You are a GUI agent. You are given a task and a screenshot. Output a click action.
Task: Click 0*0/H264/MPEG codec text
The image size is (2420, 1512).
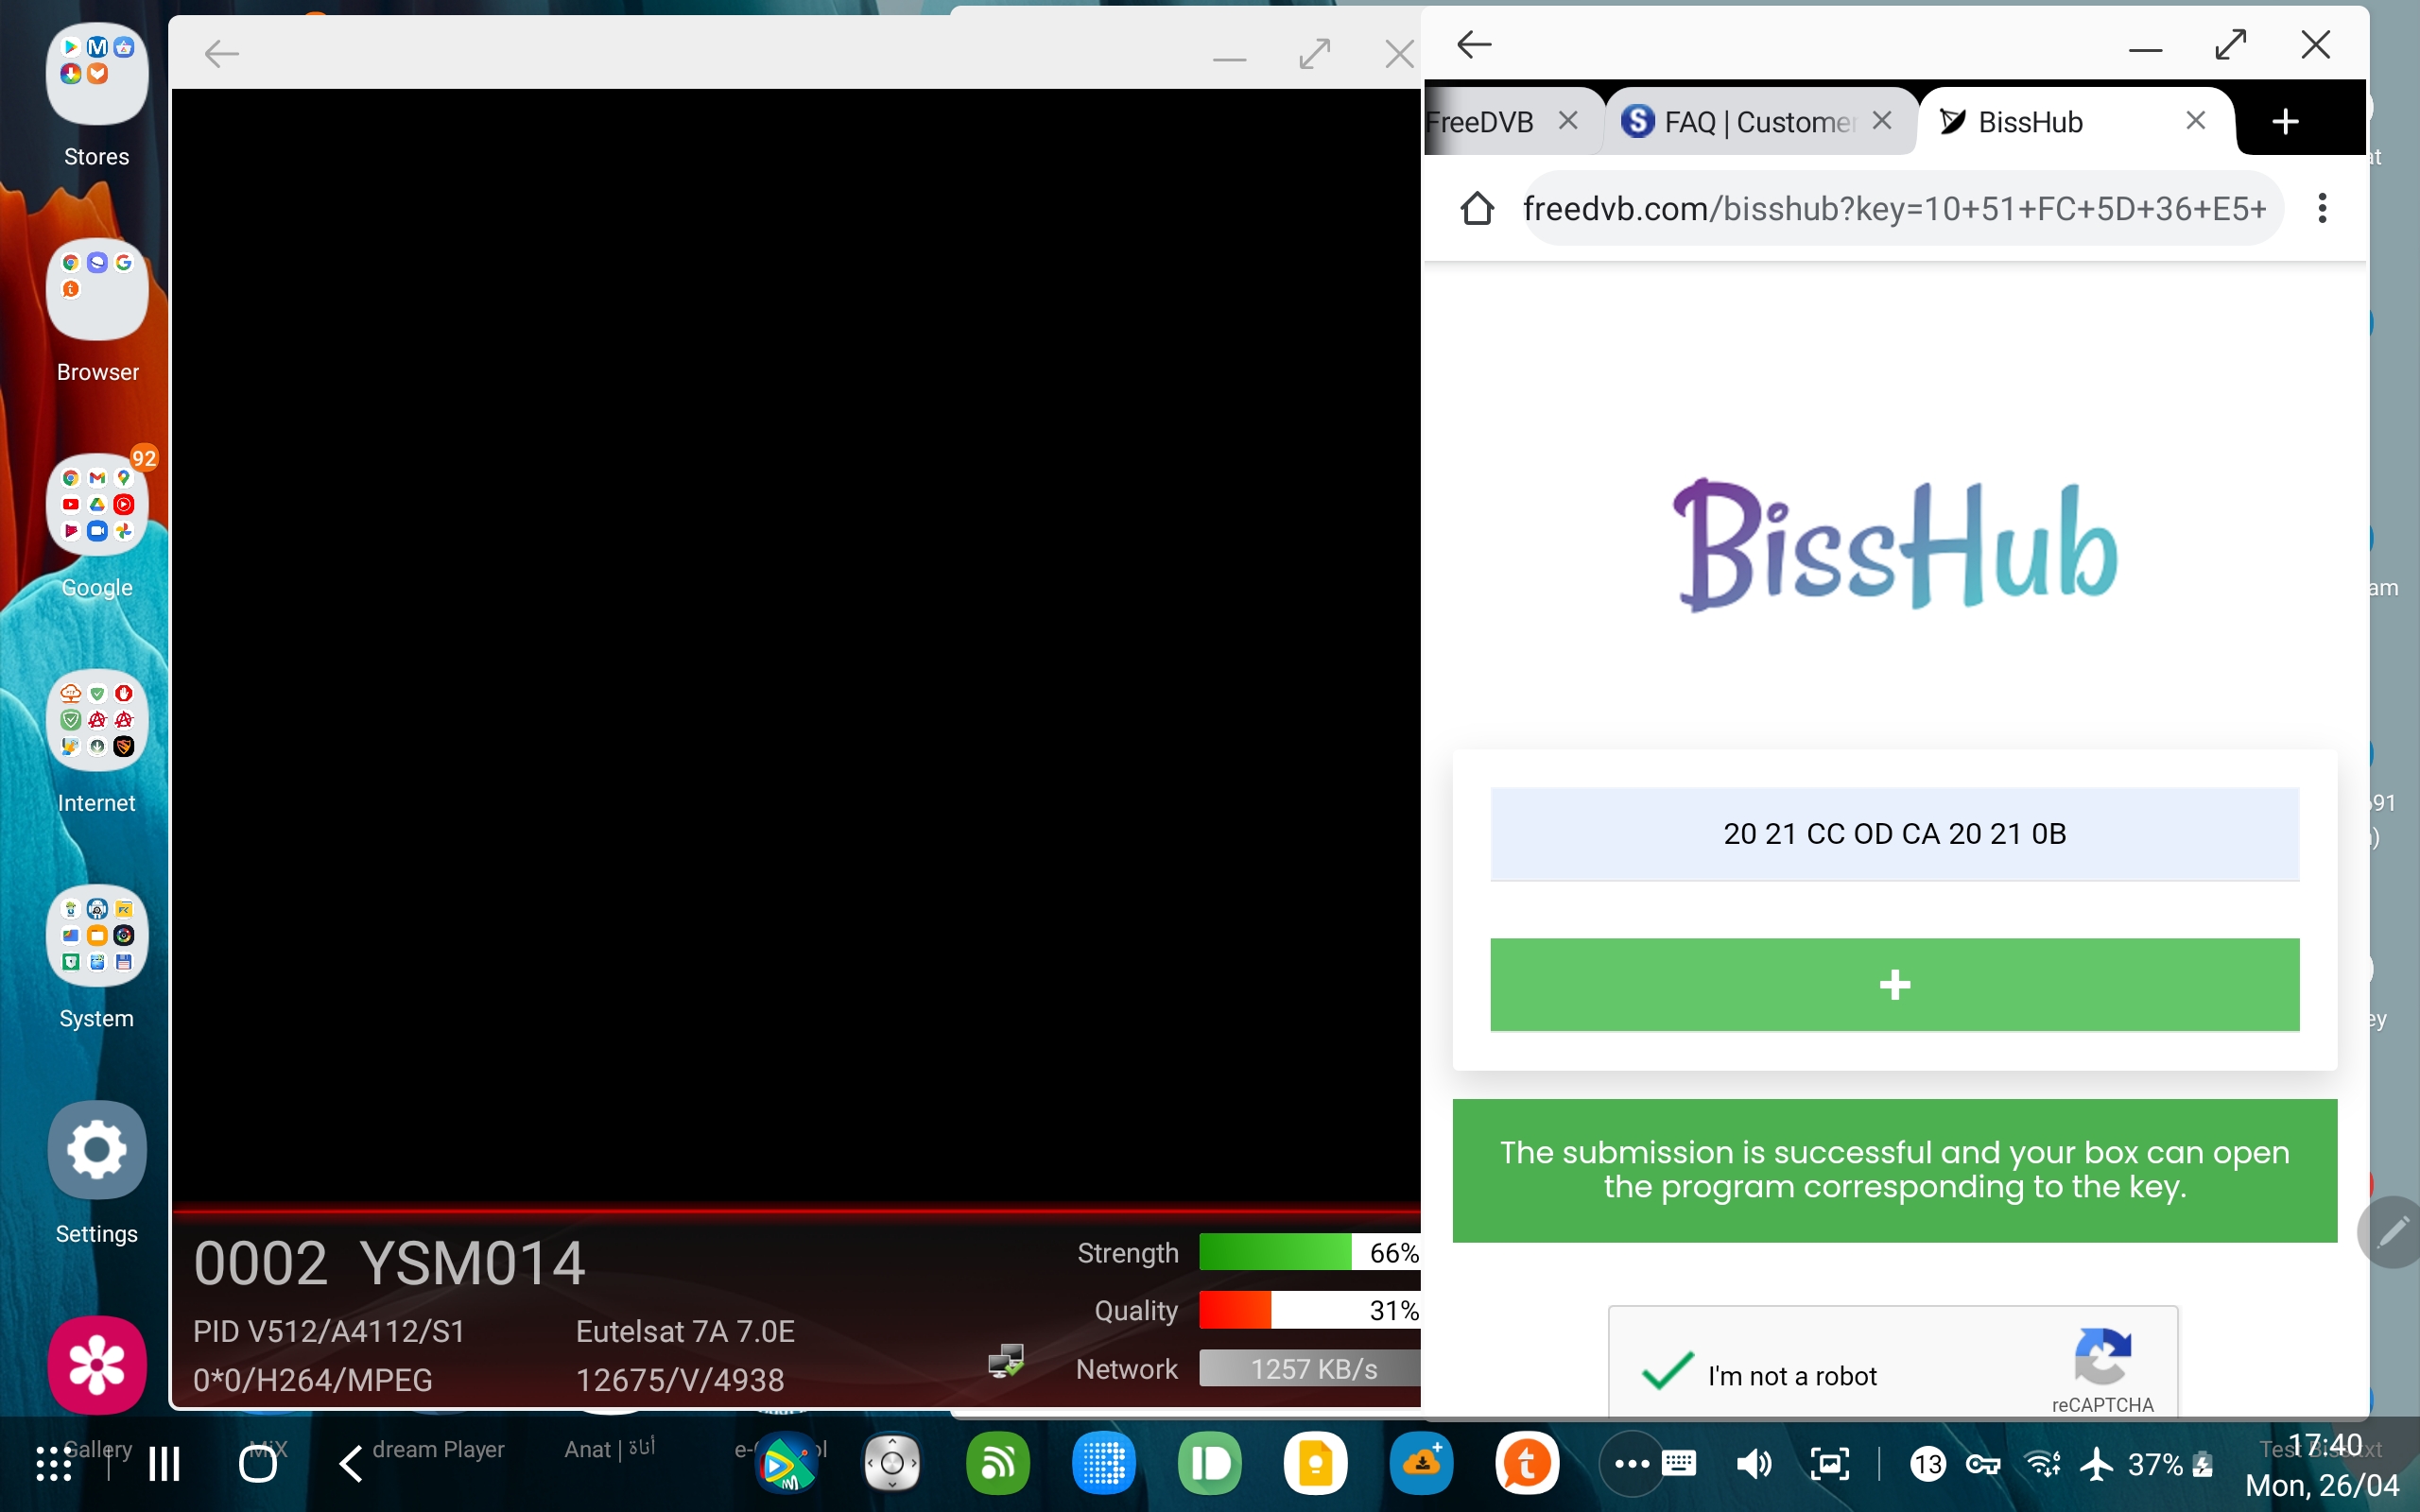click(313, 1380)
